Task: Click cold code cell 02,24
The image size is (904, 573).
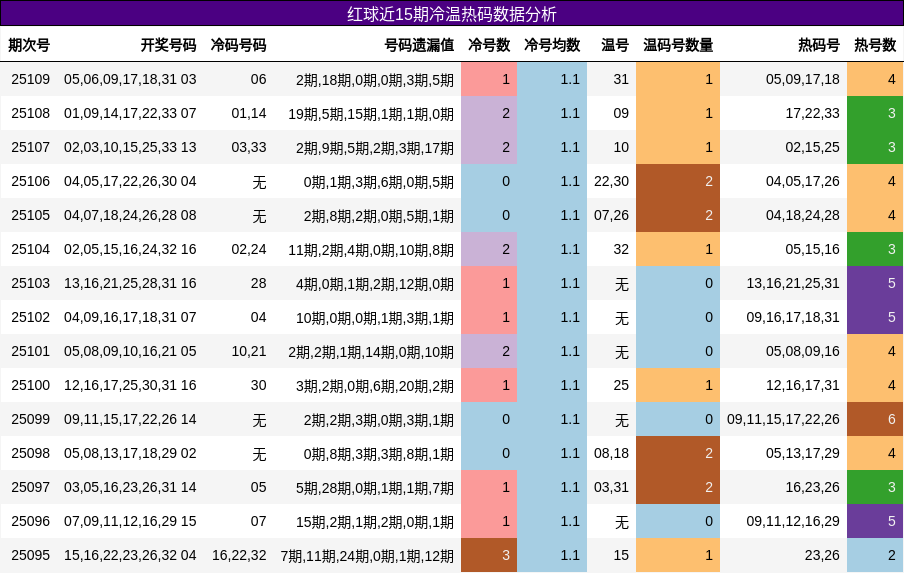Action: click(x=249, y=249)
